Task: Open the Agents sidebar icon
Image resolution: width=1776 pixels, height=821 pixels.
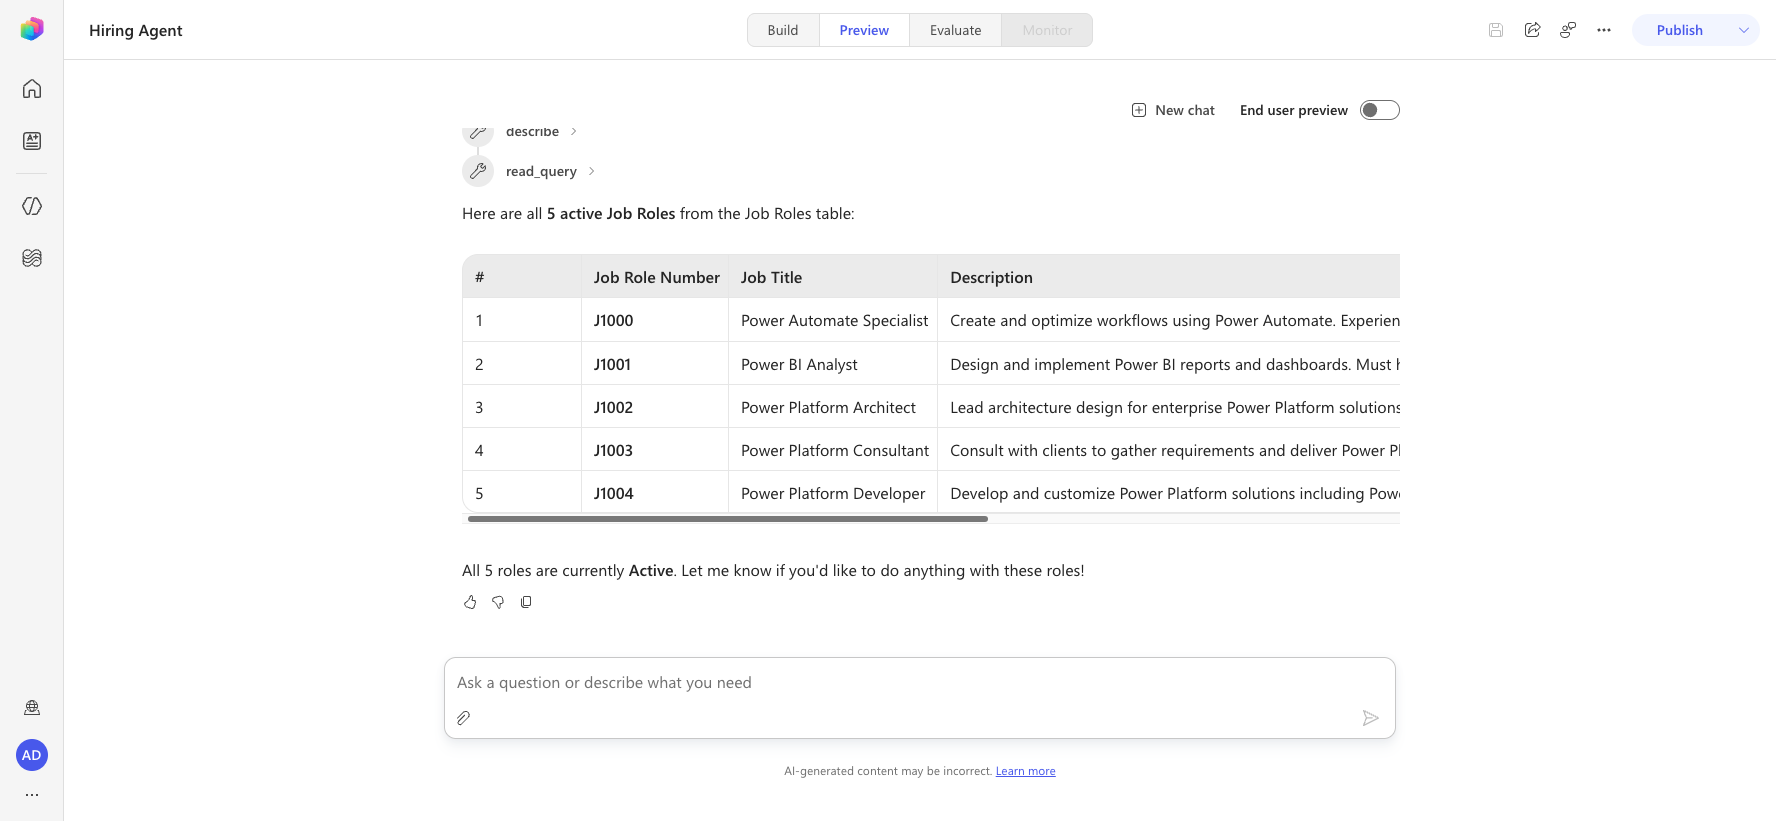Action: (32, 141)
